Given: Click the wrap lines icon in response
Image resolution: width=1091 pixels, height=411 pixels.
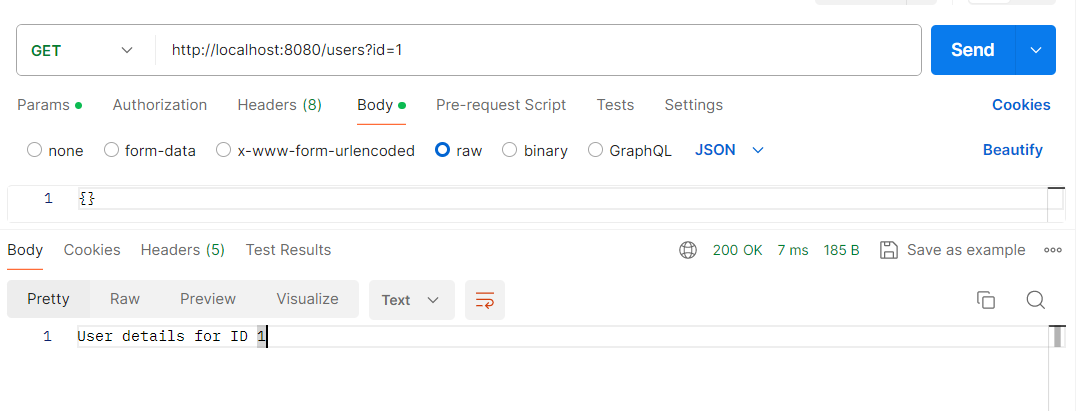Looking at the screenshot, I should [x=485, y=300].
